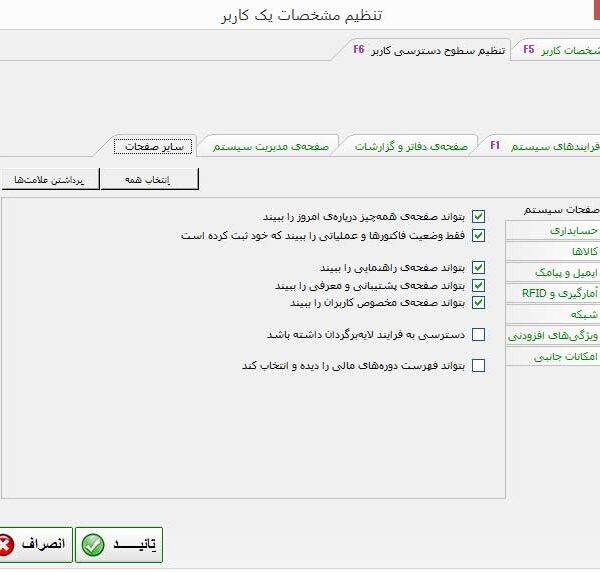Click the green checkmark confirm icon

pyautogui.click(x=93, y=545)
